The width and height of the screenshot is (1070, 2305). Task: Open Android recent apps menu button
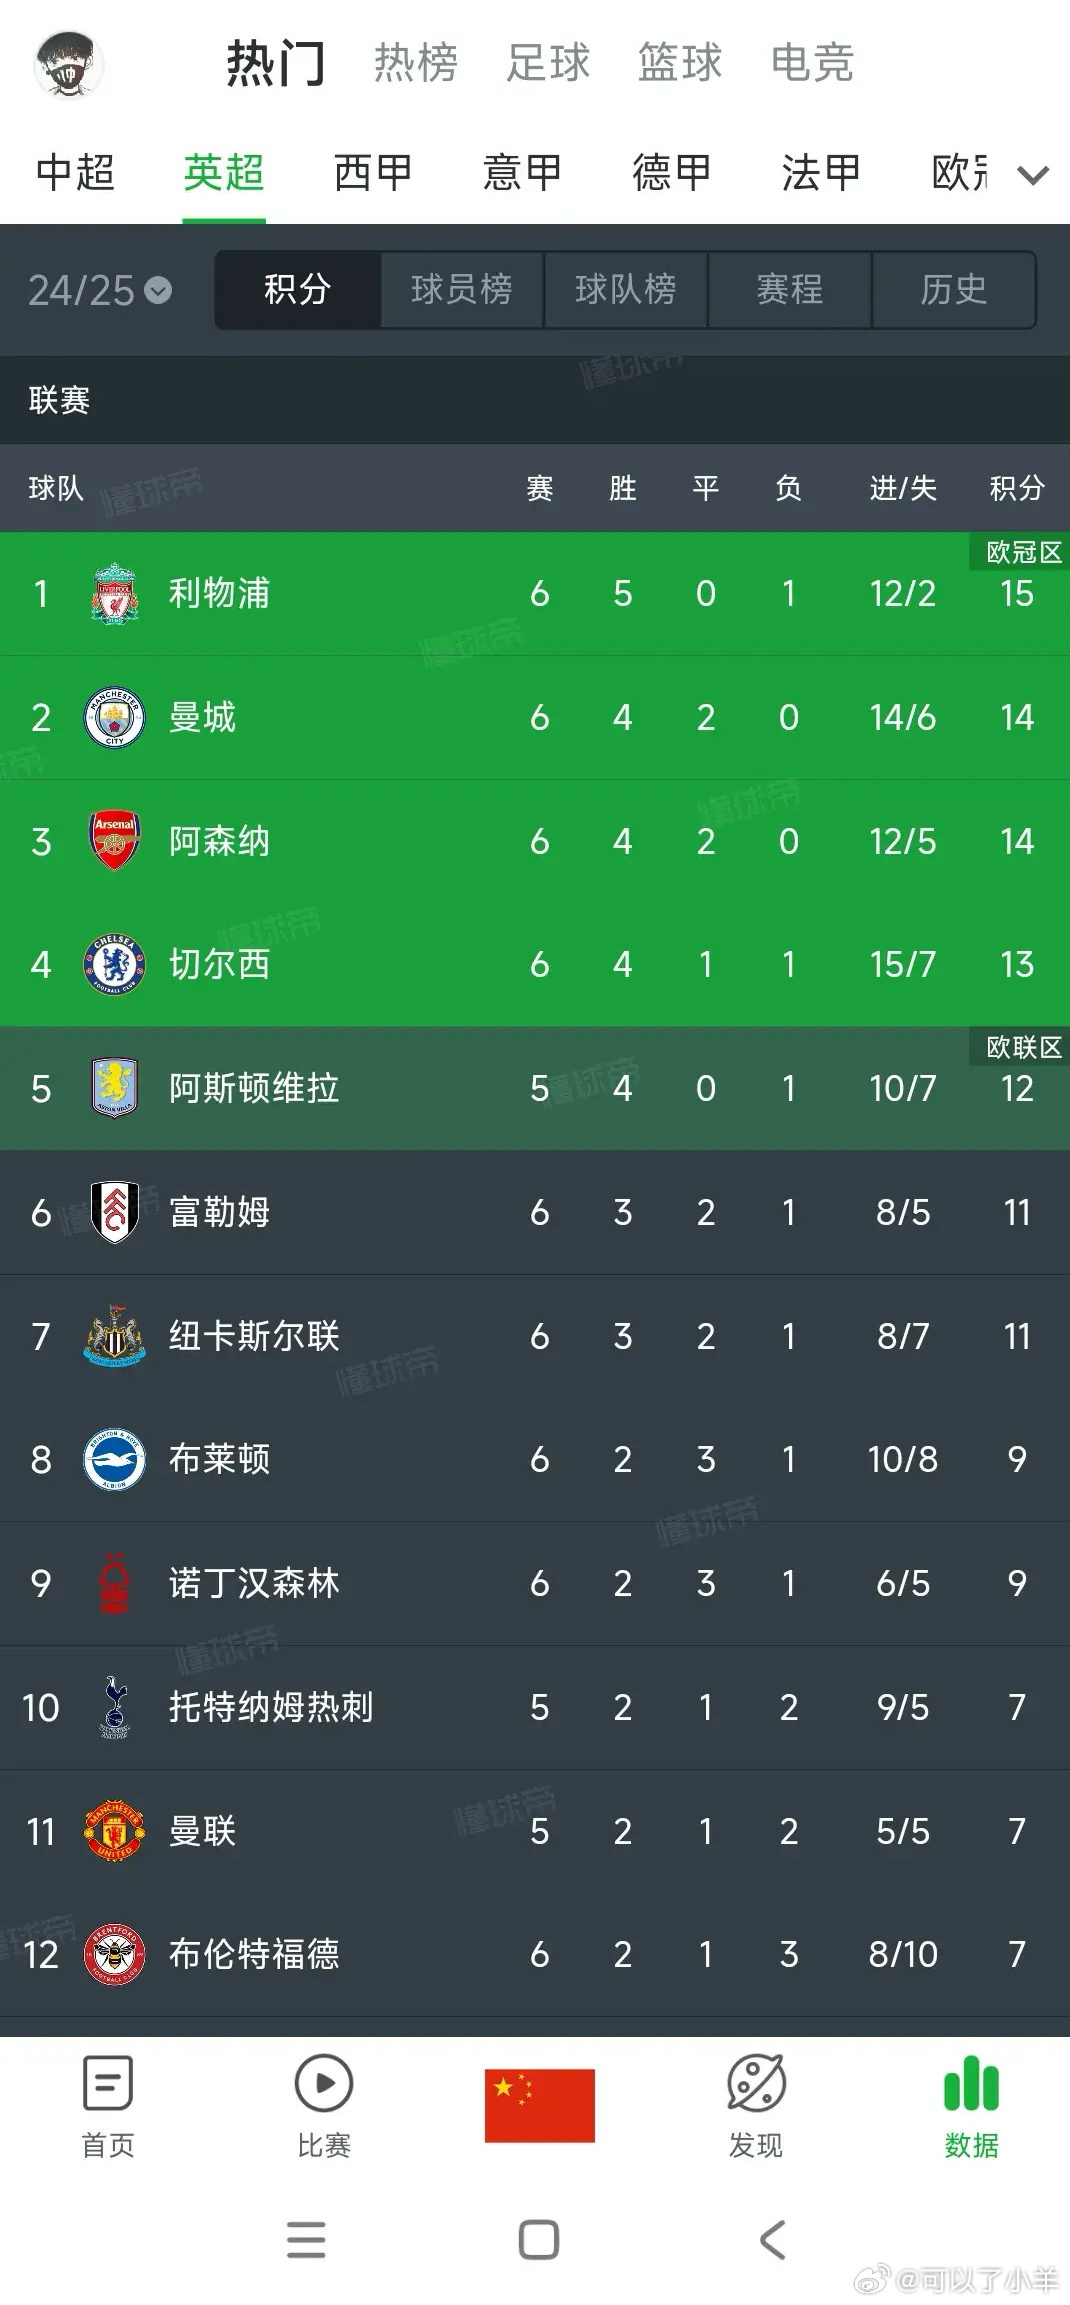point(306,2240)
